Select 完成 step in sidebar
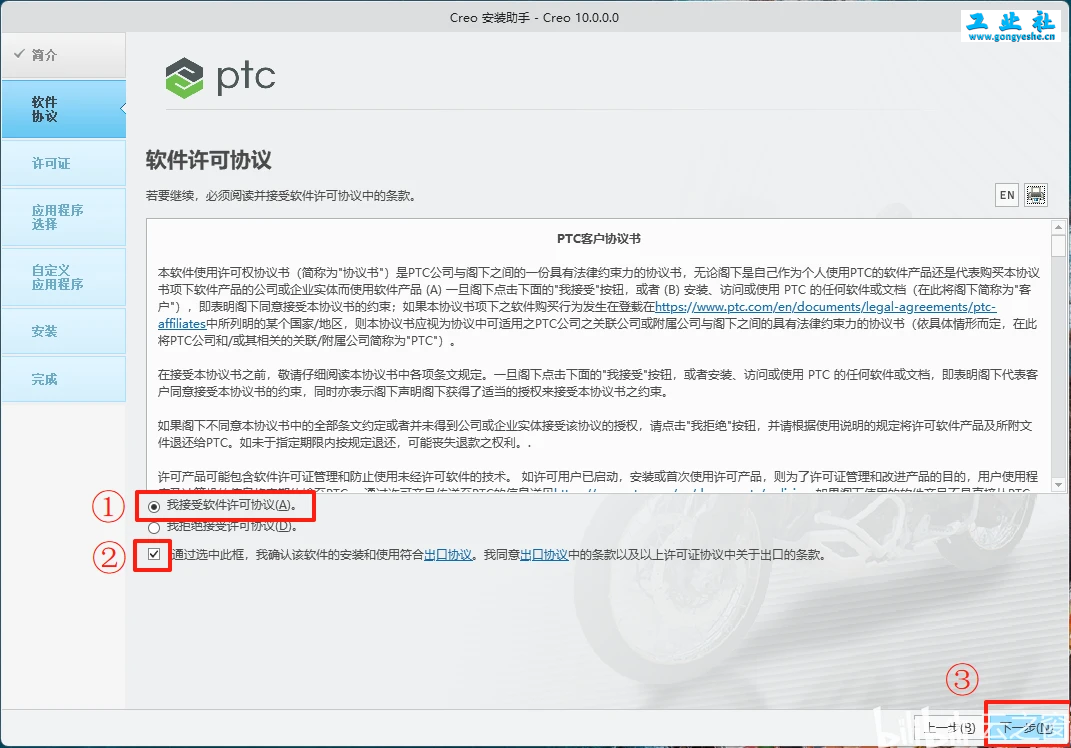The height and width of the screenshot is (748, 1071). pos(64,379)
